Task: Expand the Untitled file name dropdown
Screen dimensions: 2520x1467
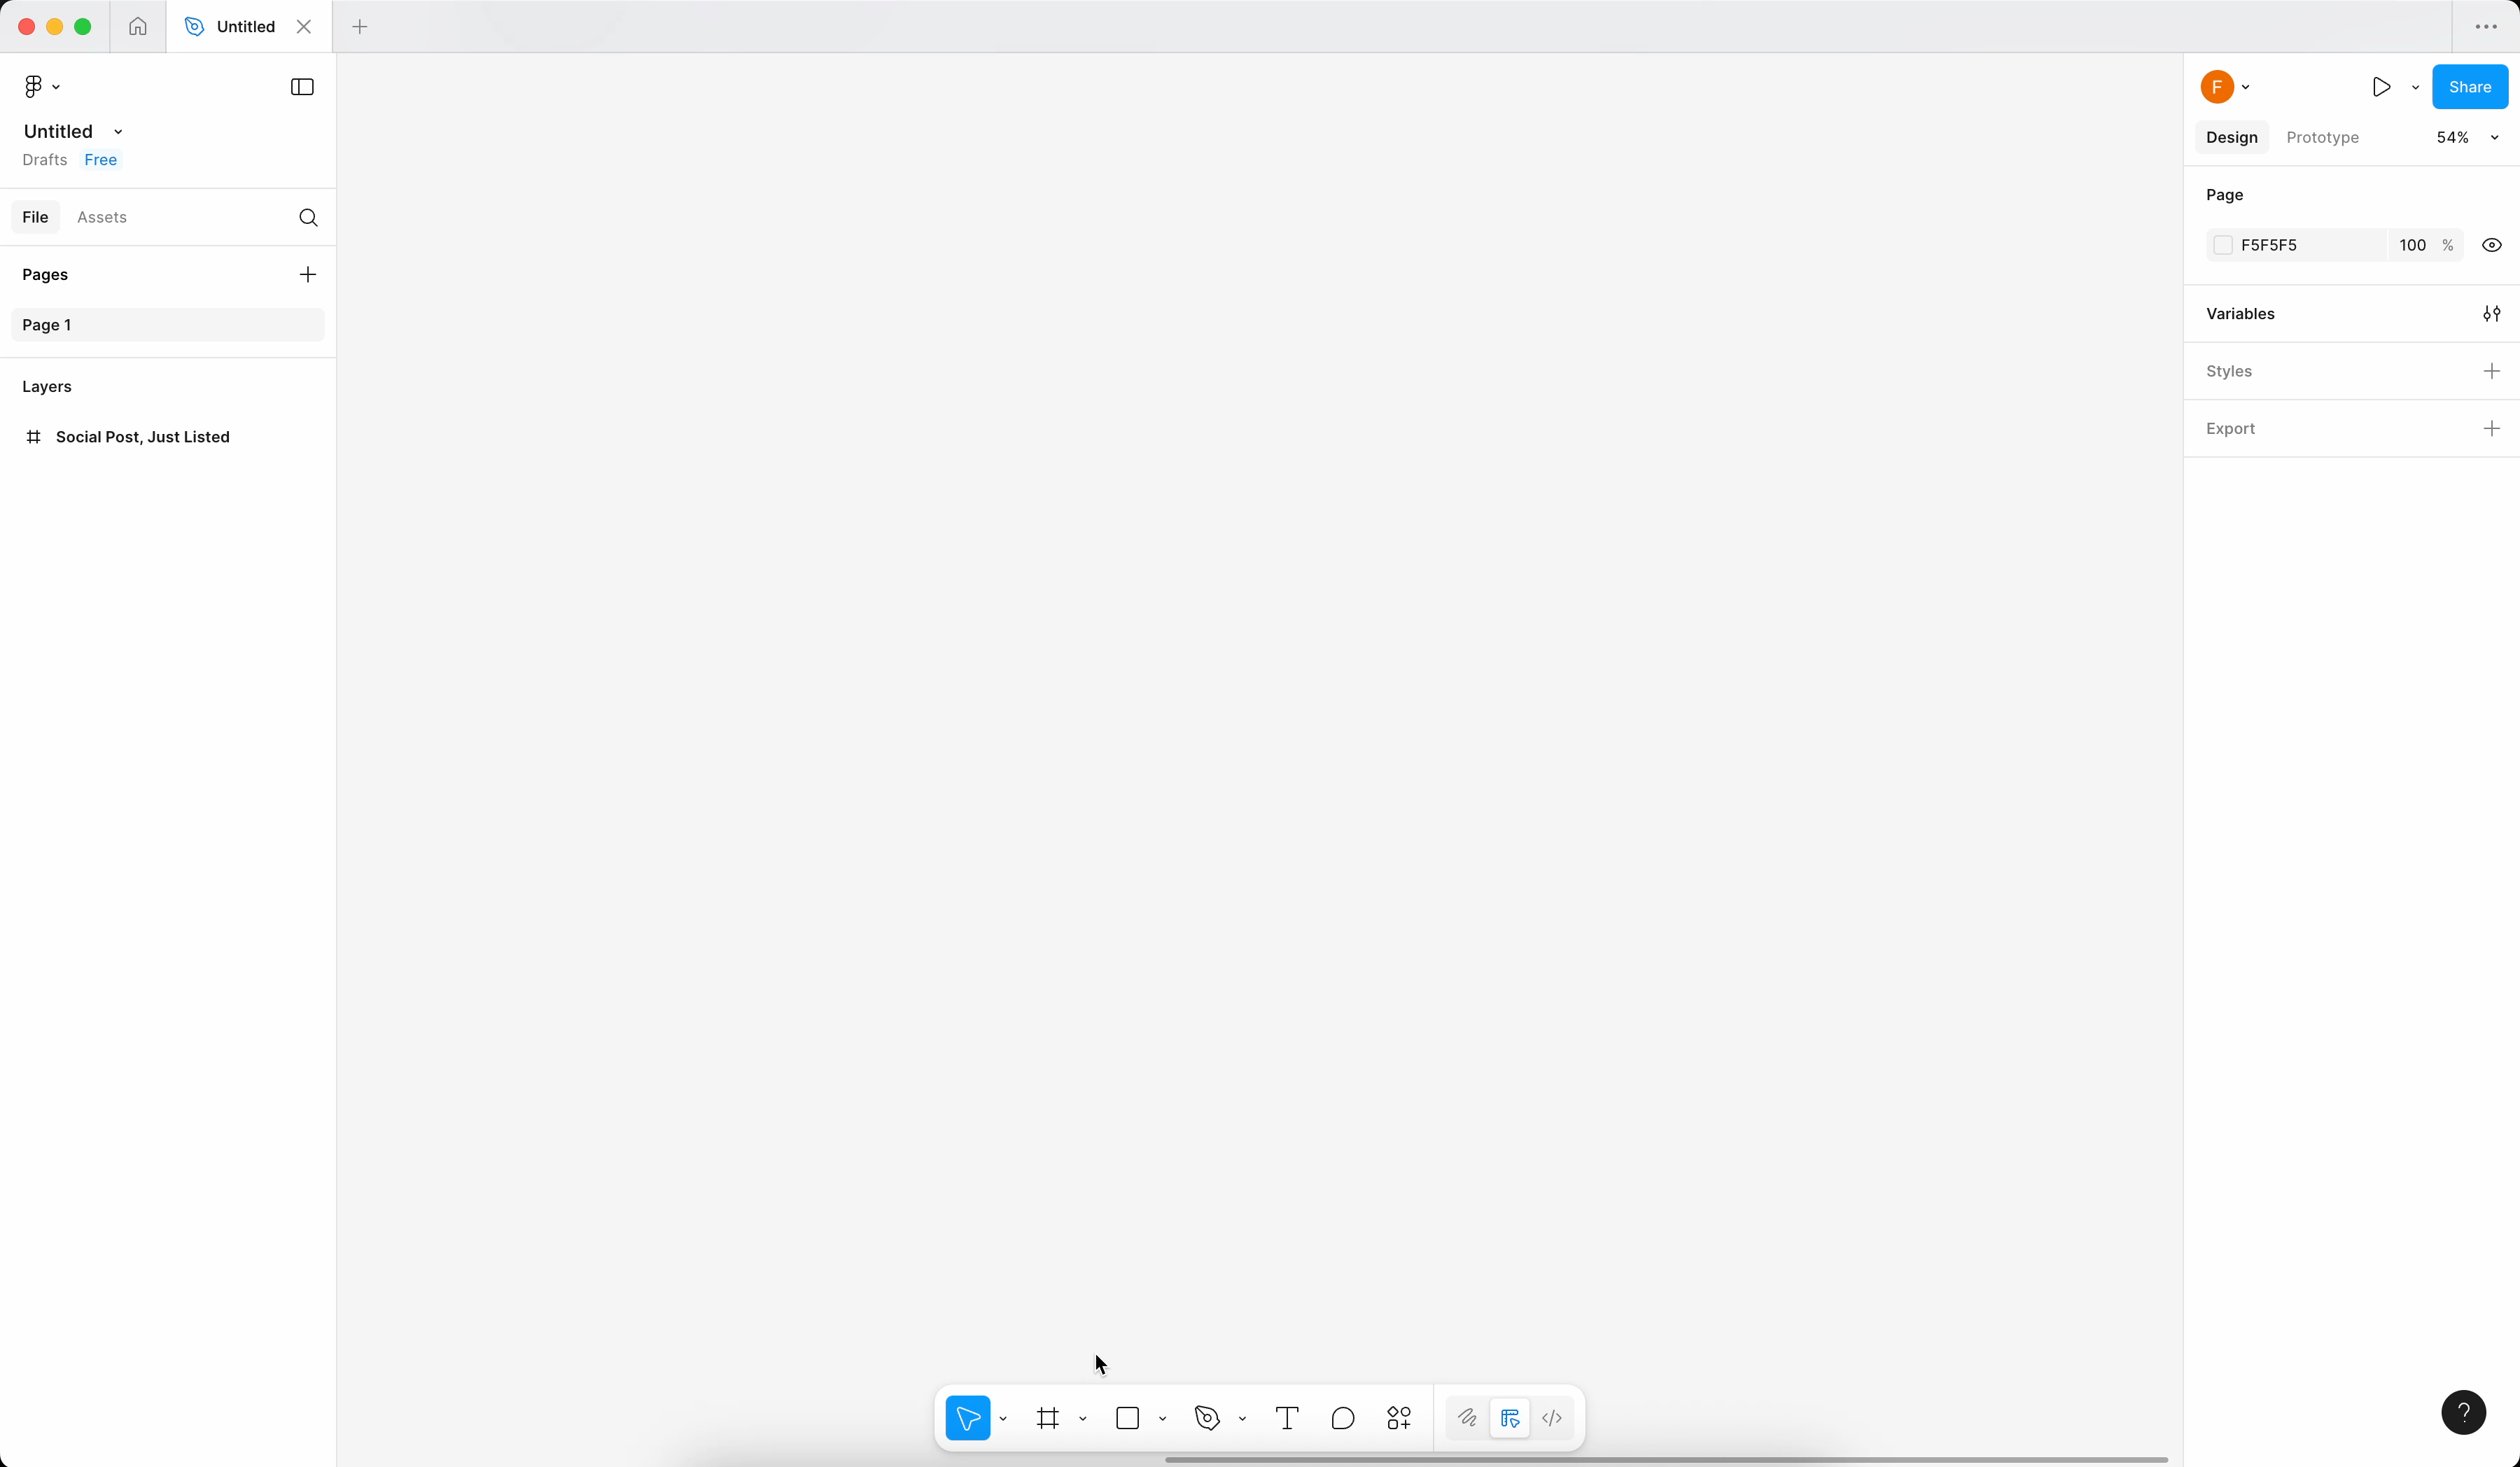Action: pos(118,132)
